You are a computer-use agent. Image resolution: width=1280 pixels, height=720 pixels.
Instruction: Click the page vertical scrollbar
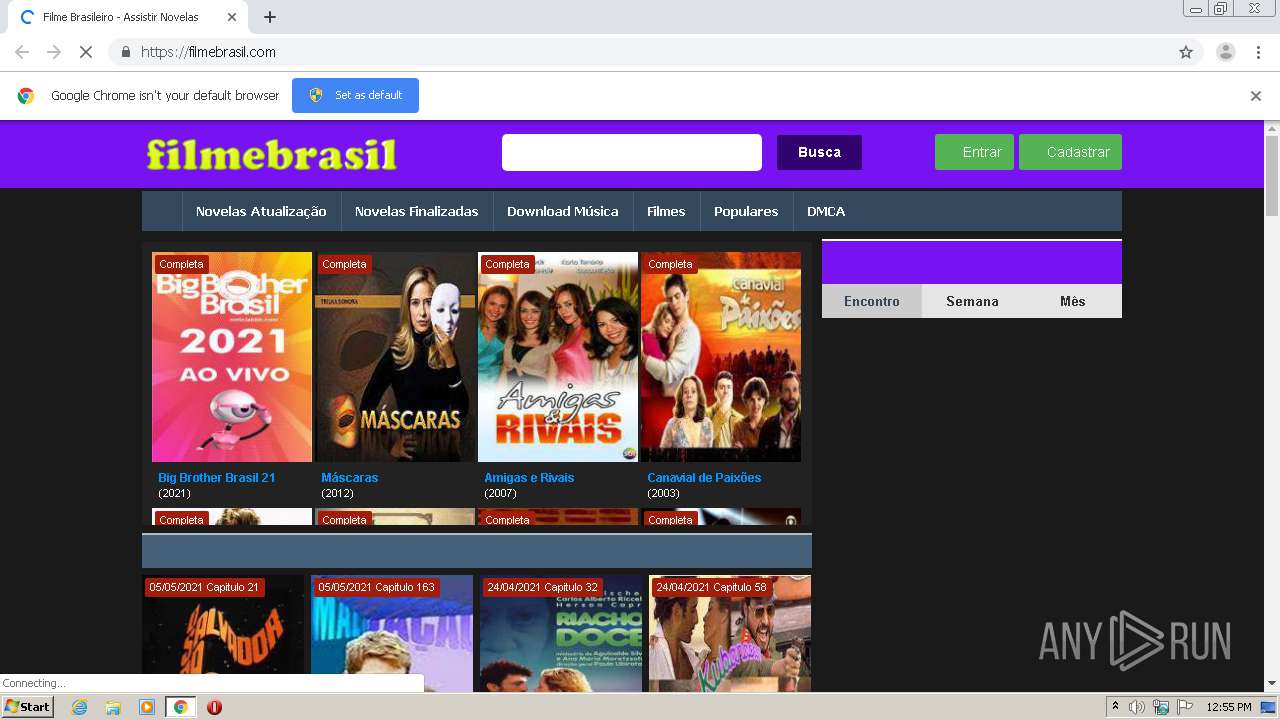(1272, 176)
